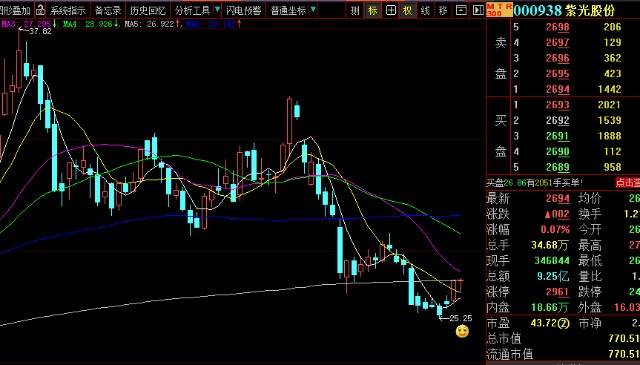Screen dimensions: 640x365
Task: Click the lock icon in the toolbar
Action: point(40,10)
